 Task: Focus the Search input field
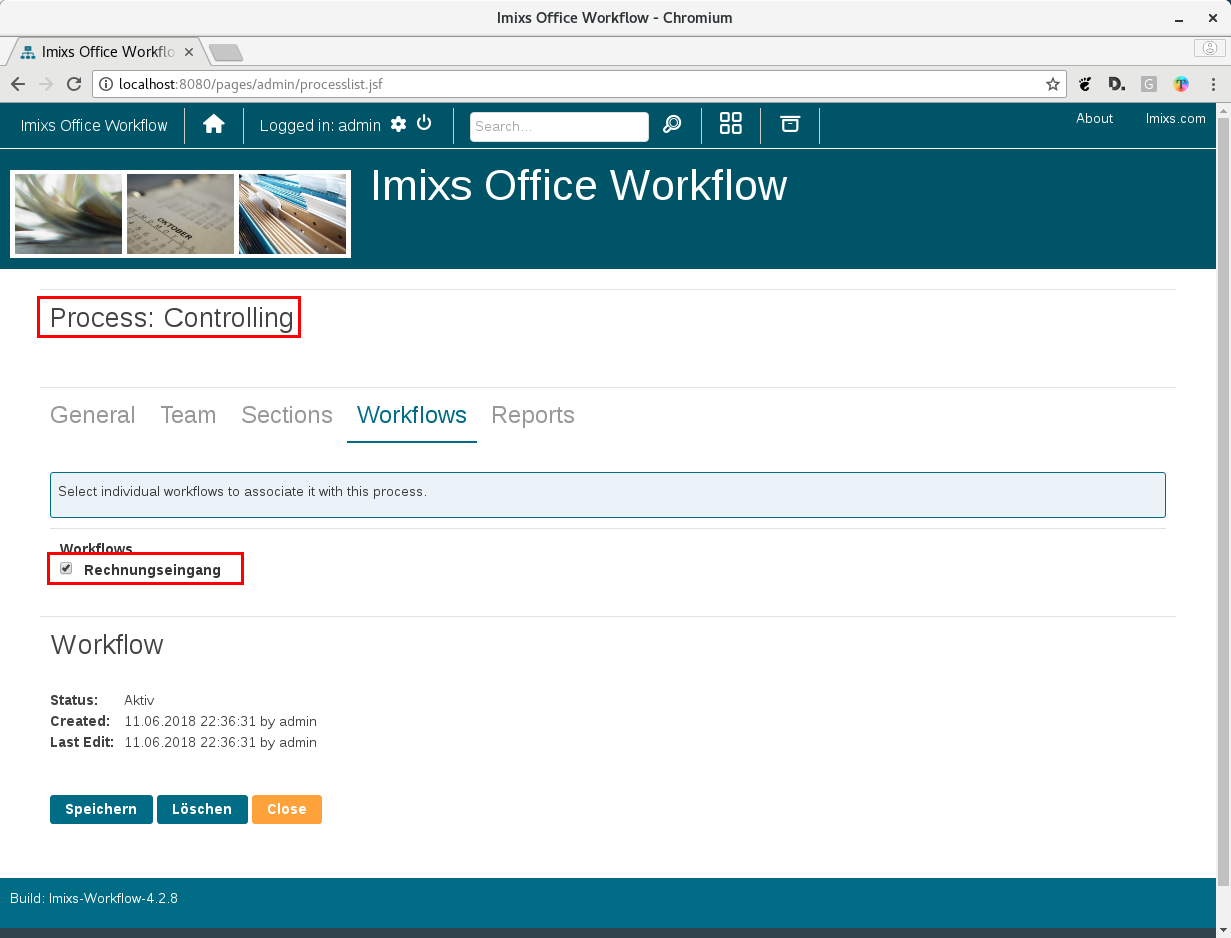click(x=559, y=127)
